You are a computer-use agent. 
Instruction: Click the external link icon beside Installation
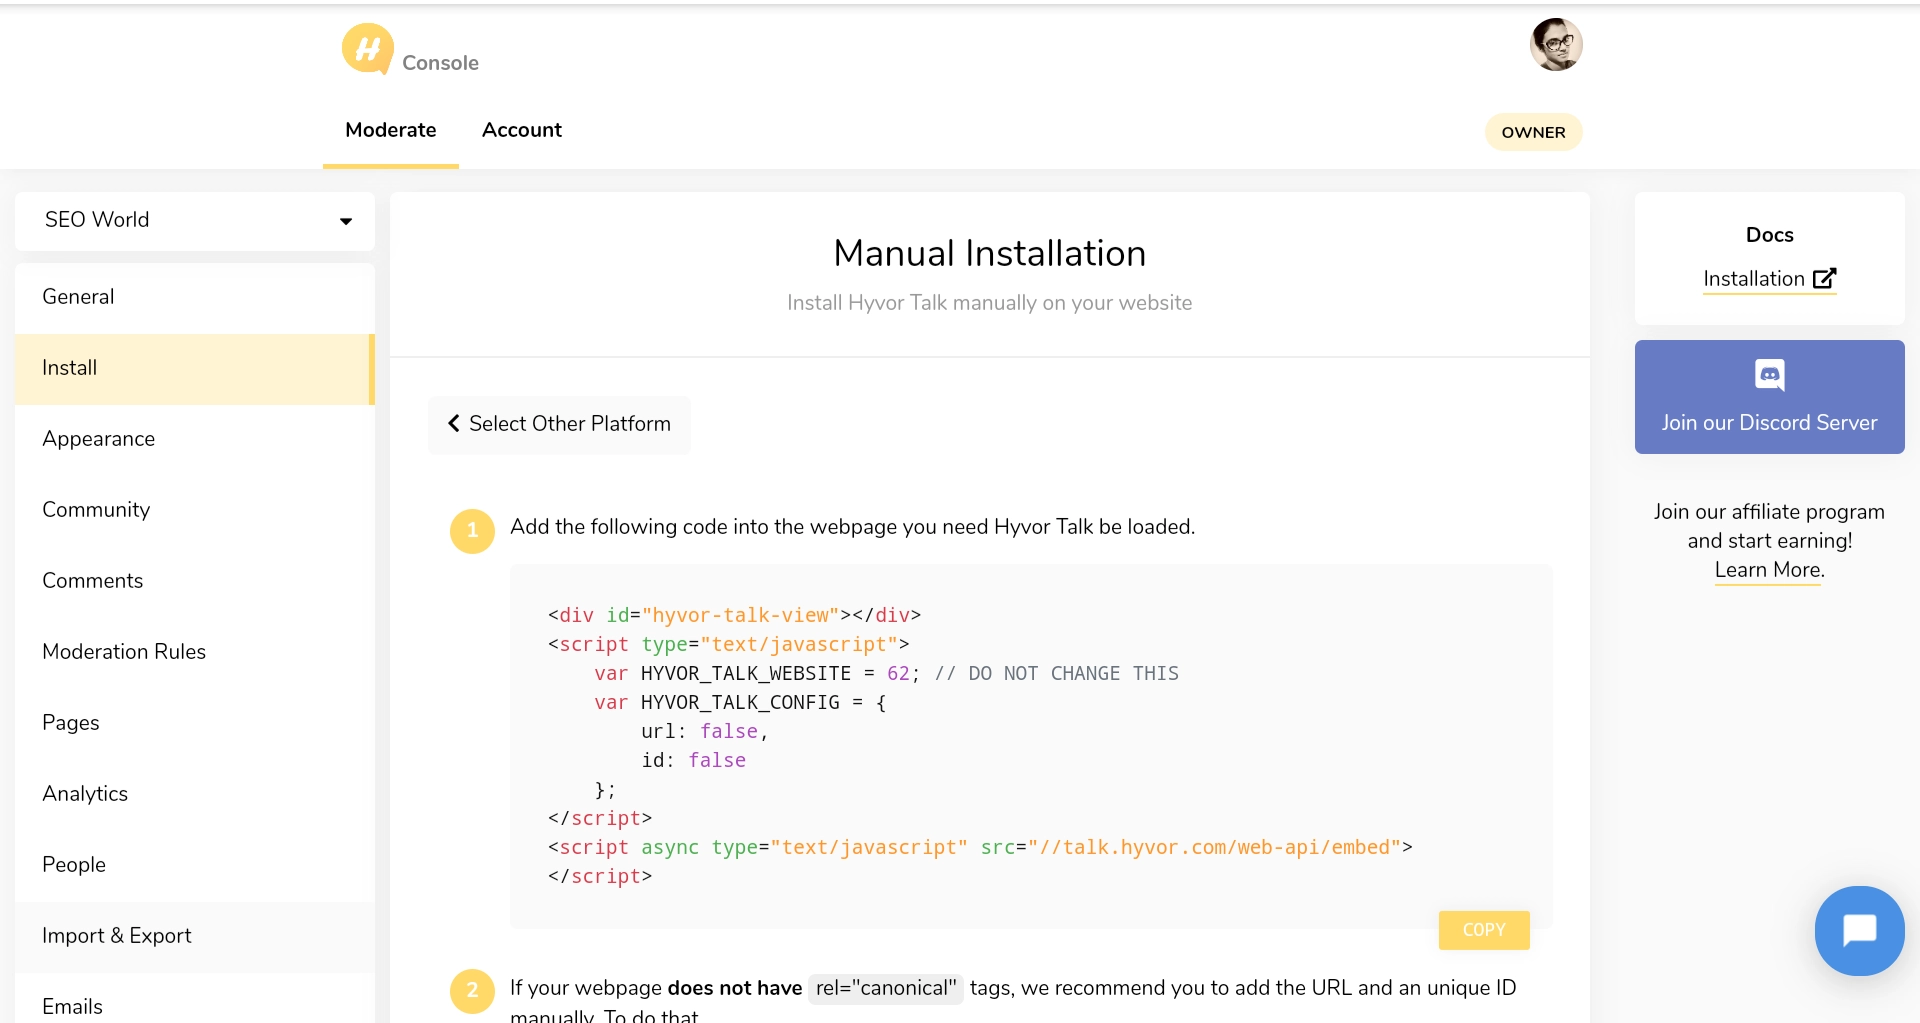tap(1825, 278)
